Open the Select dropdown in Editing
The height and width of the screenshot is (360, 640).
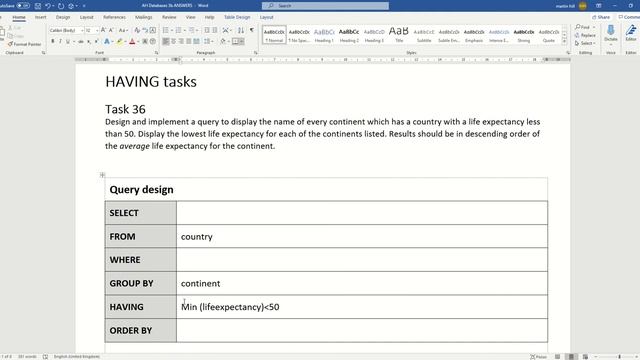click(585, 43)
